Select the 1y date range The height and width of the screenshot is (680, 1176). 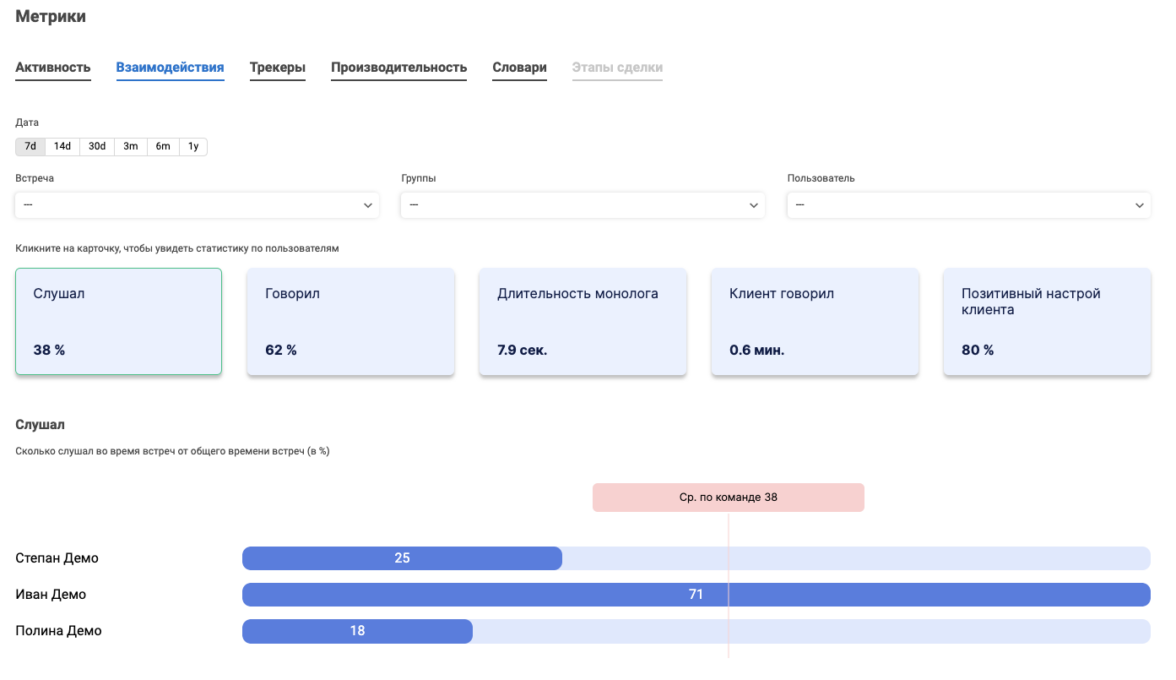(193, 146)
